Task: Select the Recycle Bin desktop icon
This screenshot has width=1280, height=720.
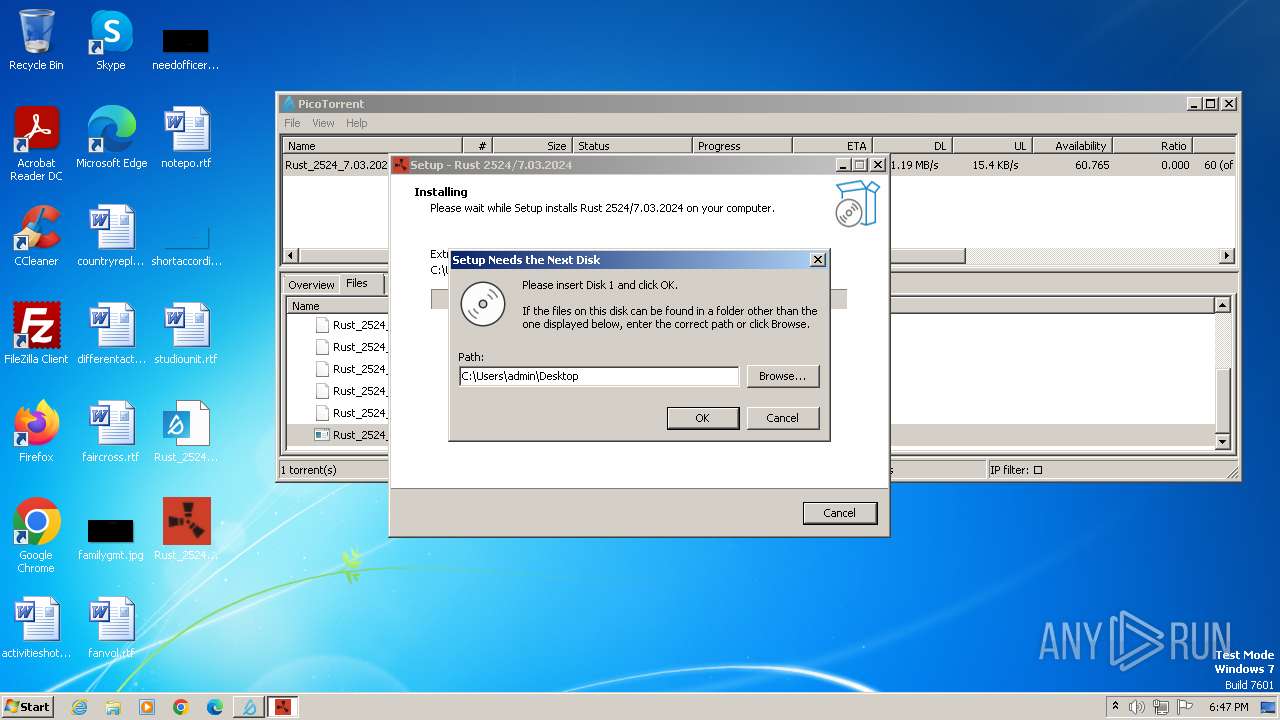Action: point(36,40)
